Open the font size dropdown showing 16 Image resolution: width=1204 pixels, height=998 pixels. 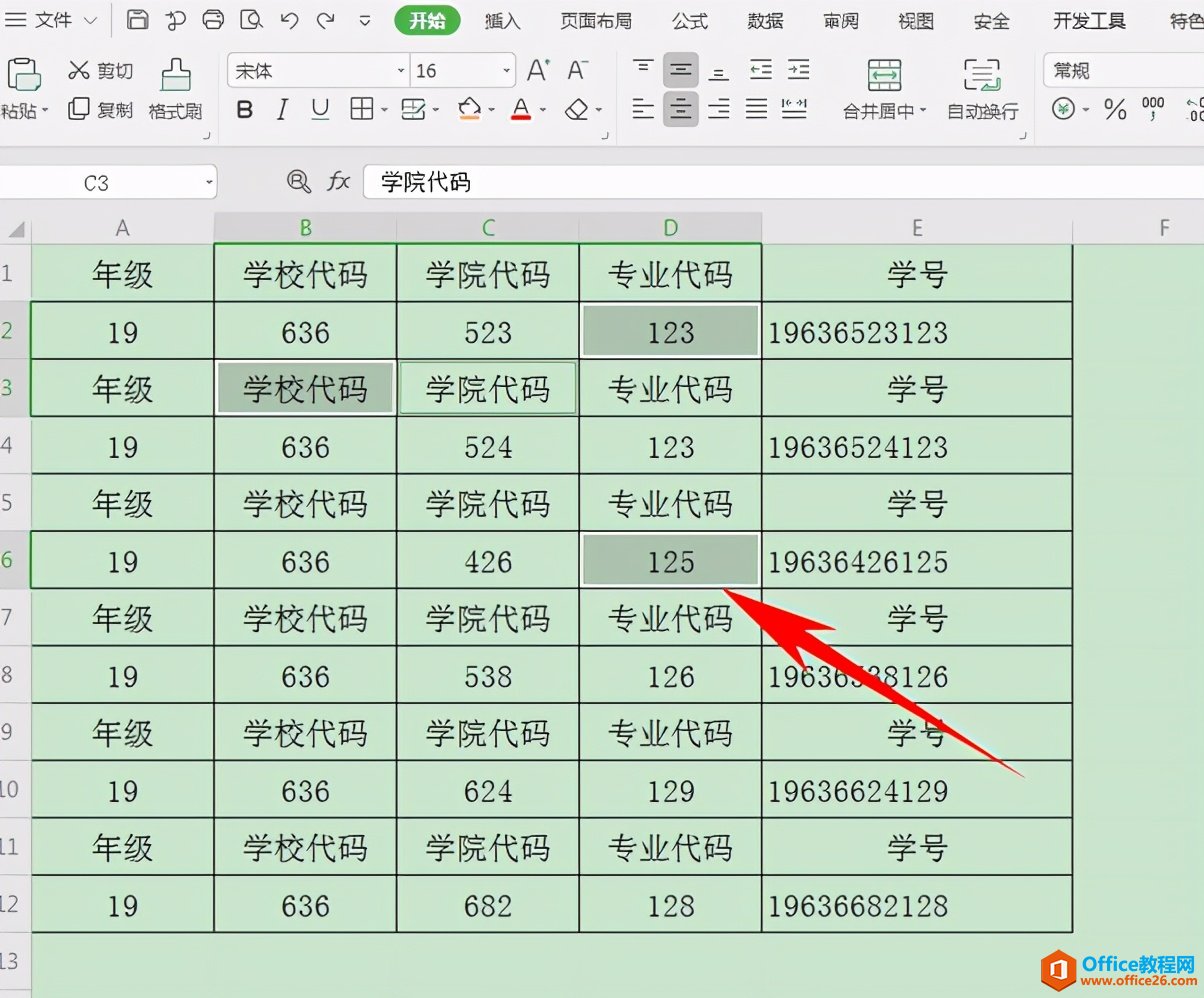507,70
